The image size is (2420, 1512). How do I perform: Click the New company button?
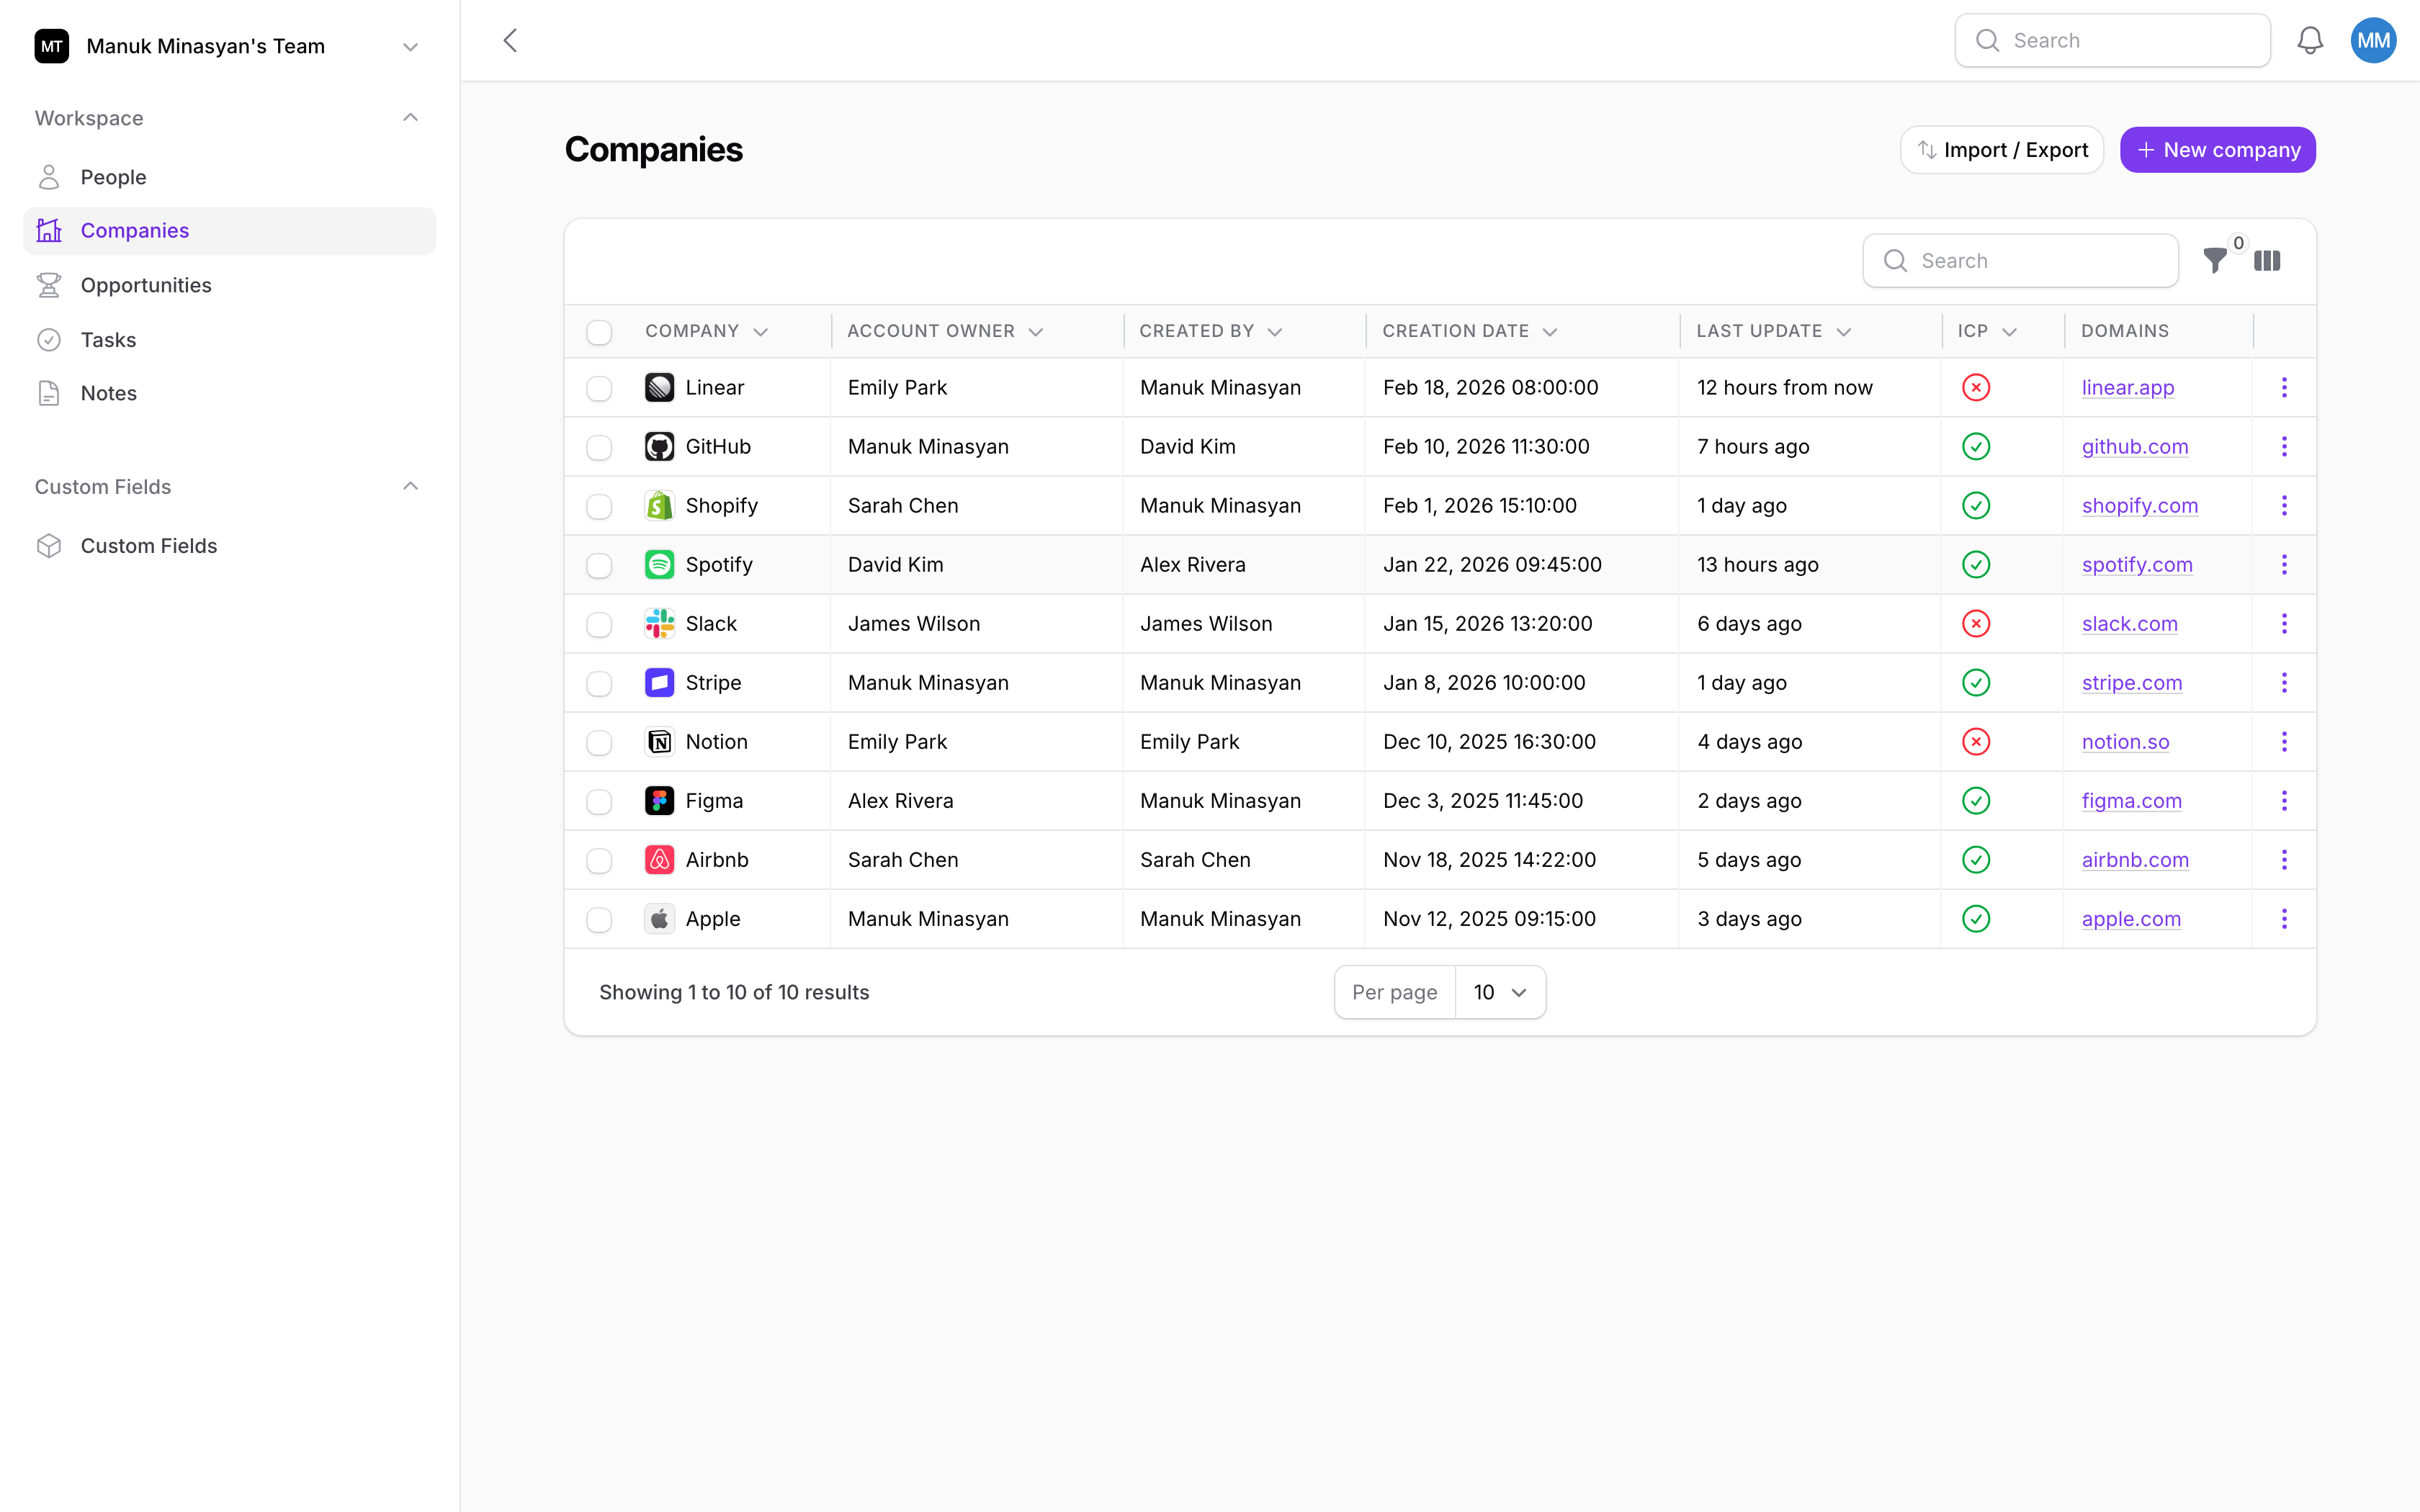[x=2217, y=149]
